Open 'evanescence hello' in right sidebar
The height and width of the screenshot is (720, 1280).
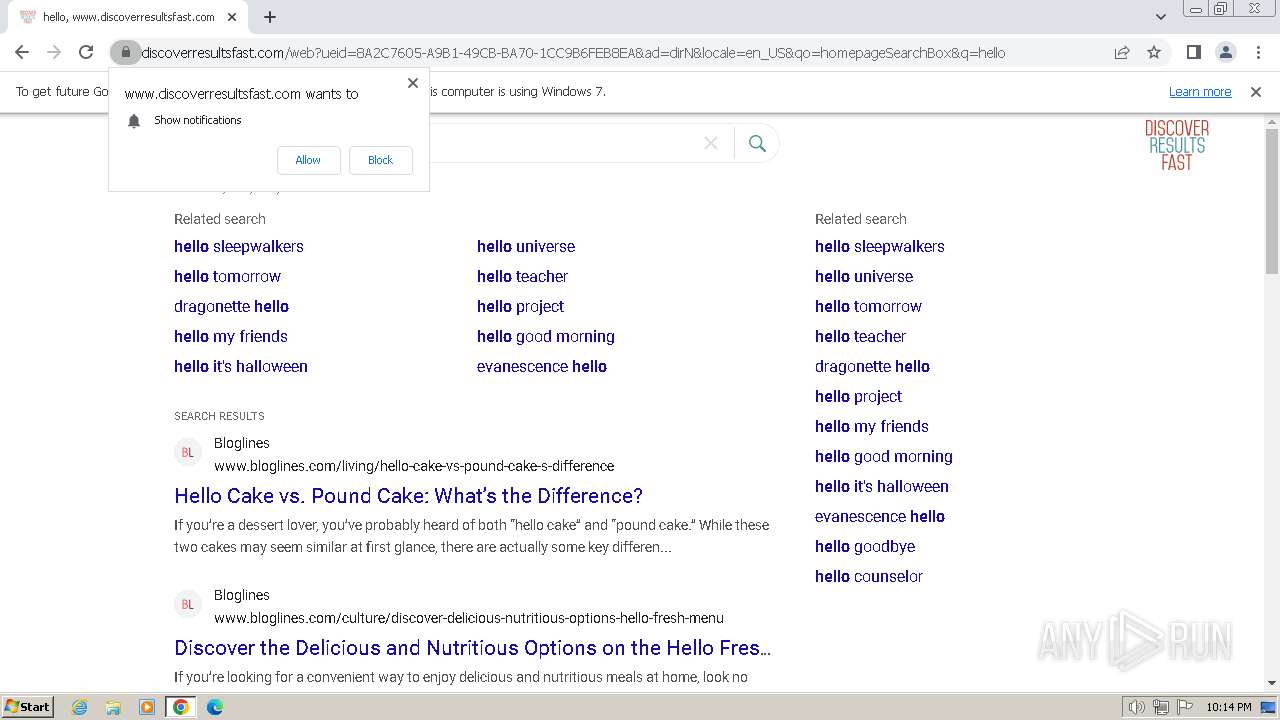(880, 516)
